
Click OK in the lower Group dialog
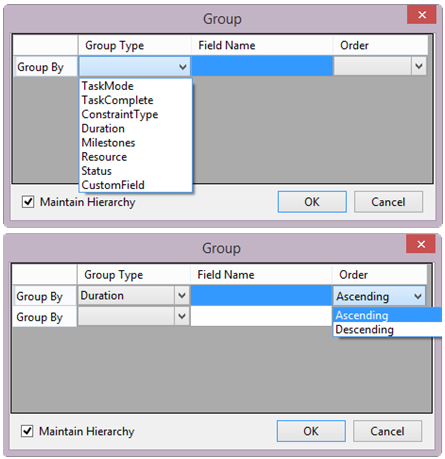tap(311, 431)
